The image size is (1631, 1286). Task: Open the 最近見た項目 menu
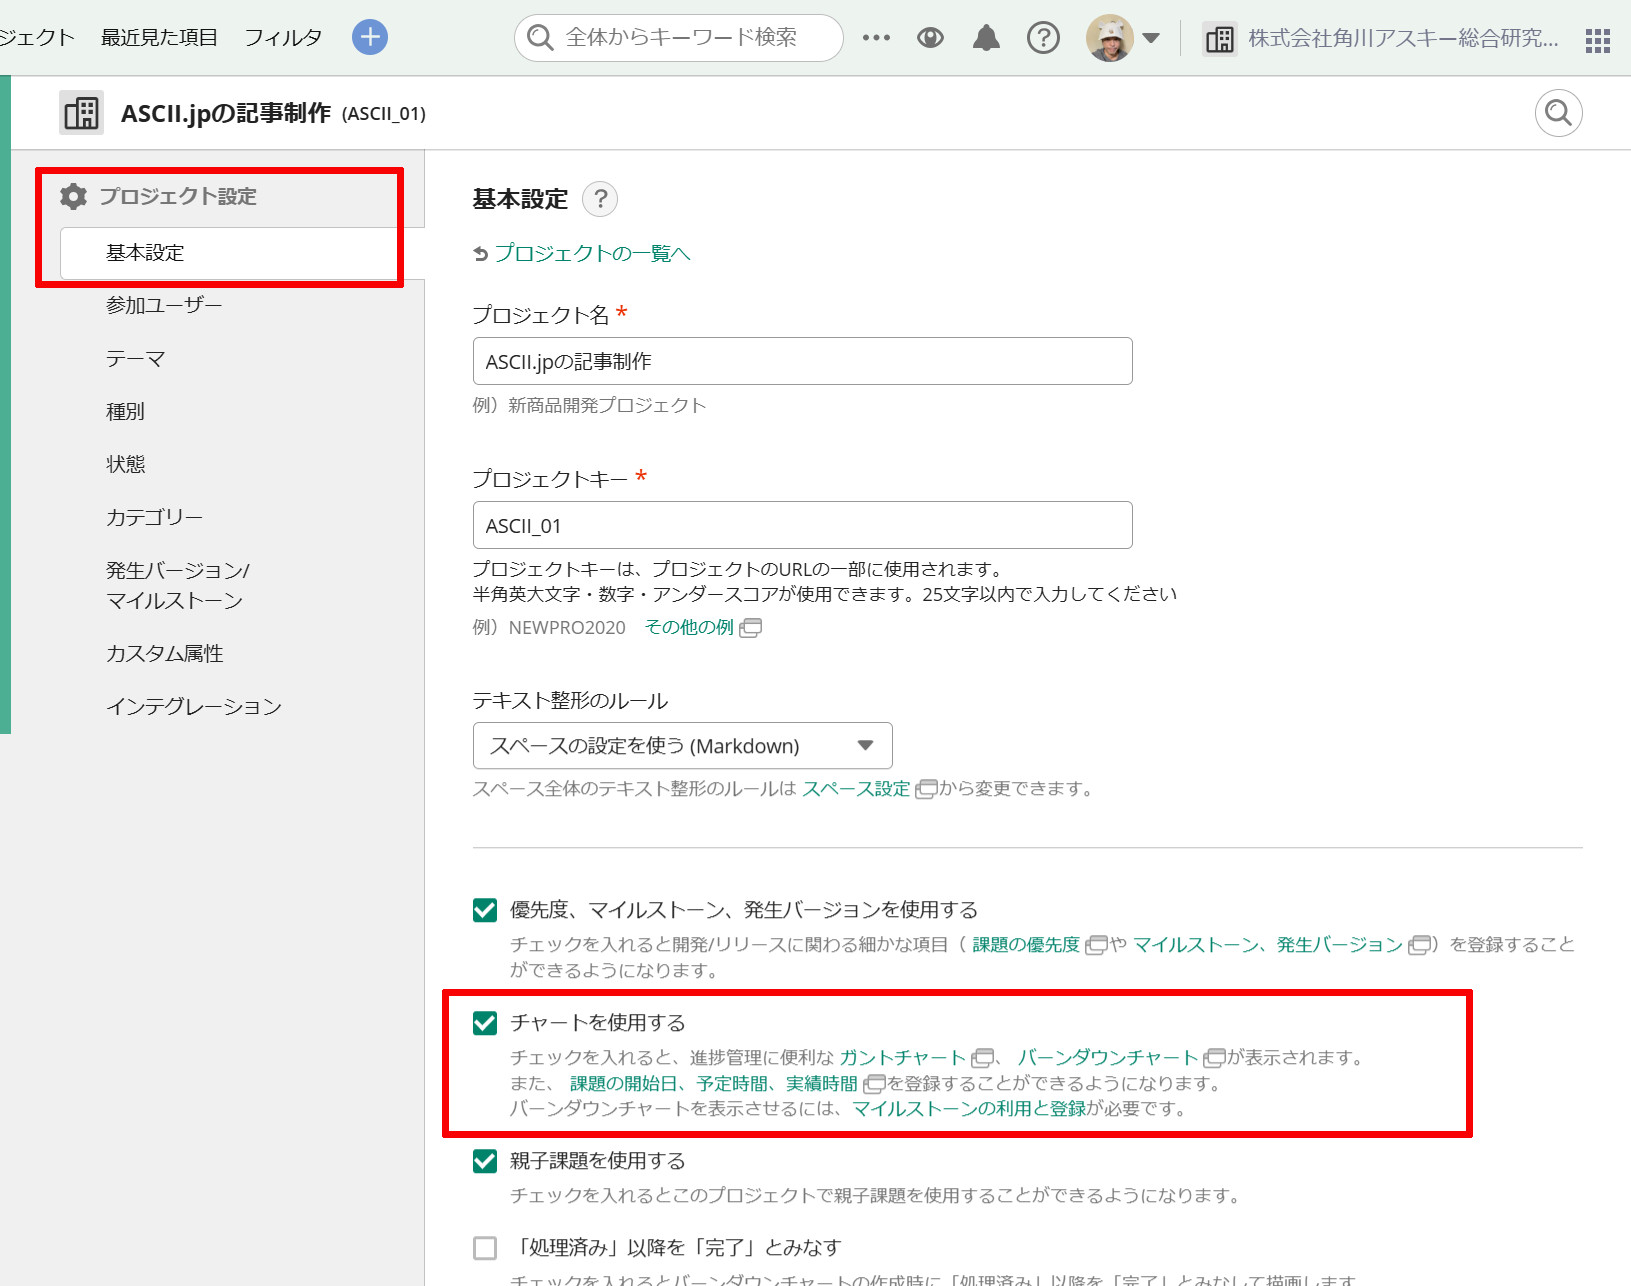(159, 38)
